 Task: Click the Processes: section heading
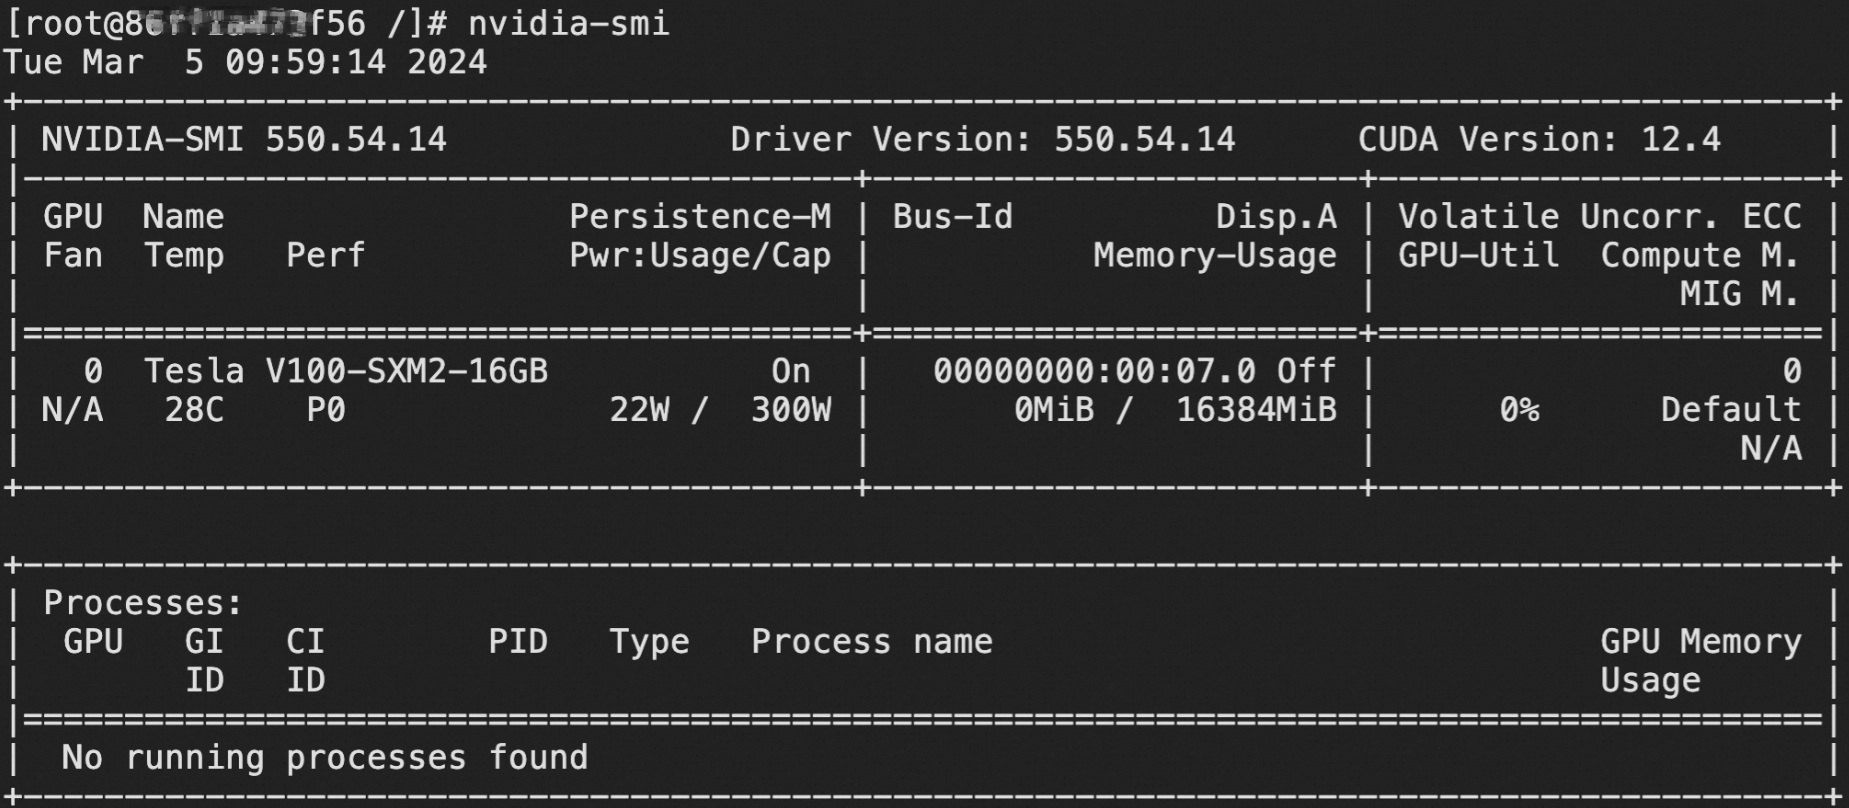(x=143, y=603)
